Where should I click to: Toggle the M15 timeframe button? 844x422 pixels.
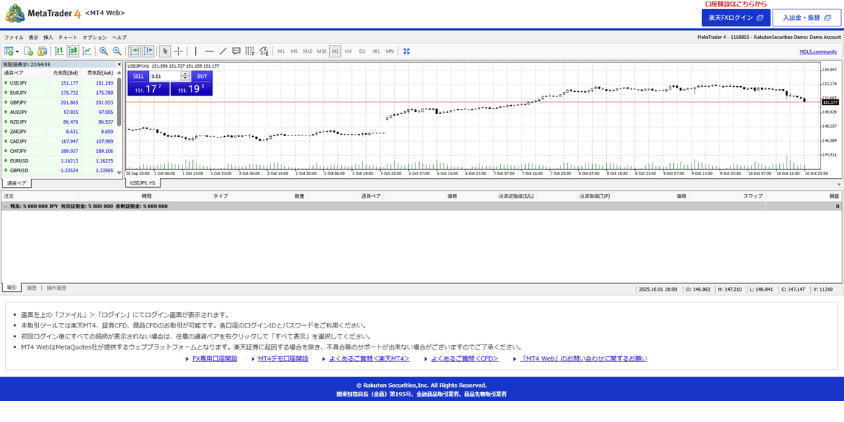tap(307, 51)
